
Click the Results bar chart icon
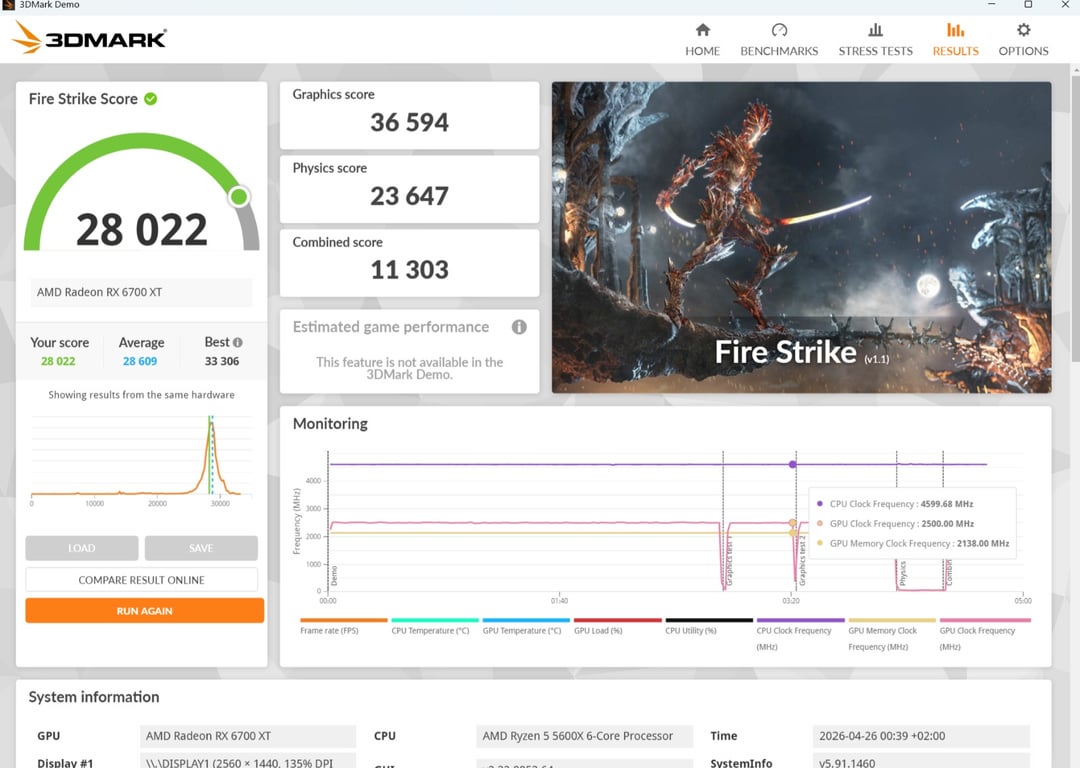coord(955,30)
